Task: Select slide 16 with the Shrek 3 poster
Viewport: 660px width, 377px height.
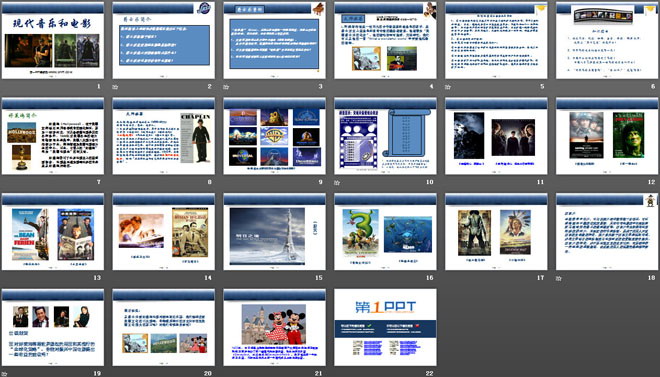Action: 386,232
